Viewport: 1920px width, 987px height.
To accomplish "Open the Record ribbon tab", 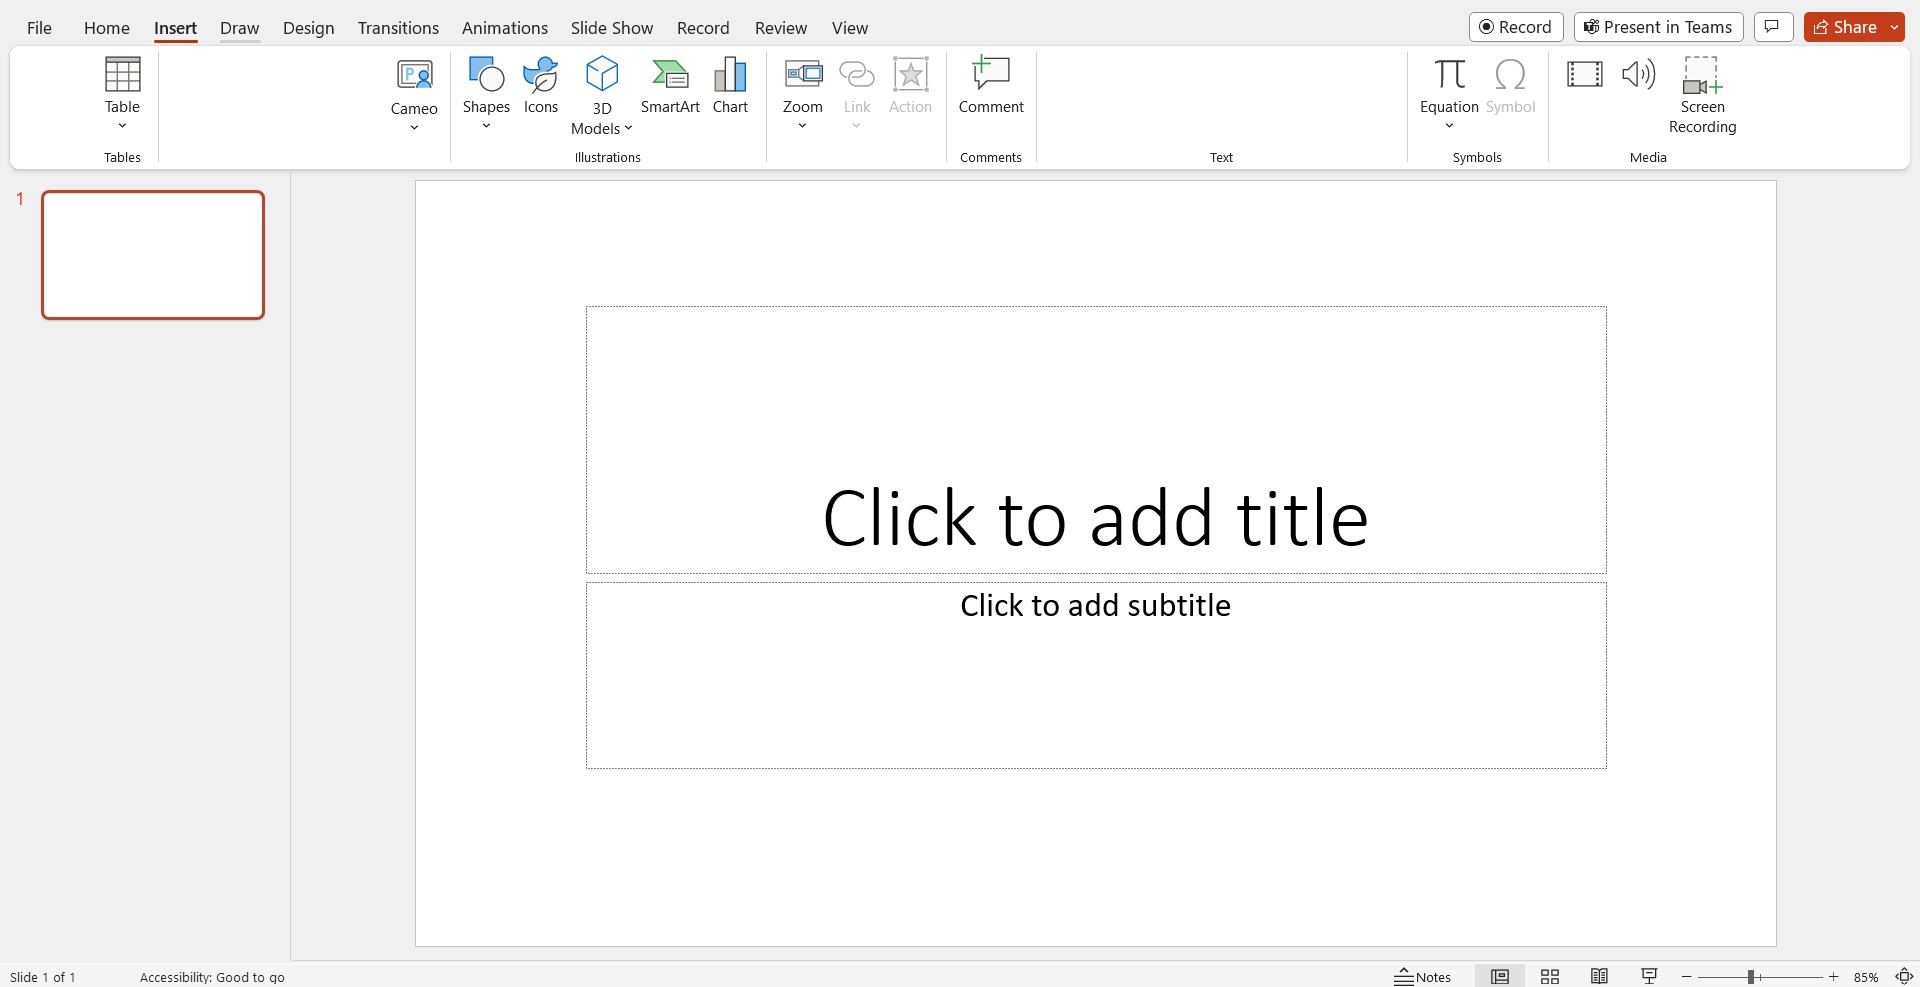I will 703,28.
